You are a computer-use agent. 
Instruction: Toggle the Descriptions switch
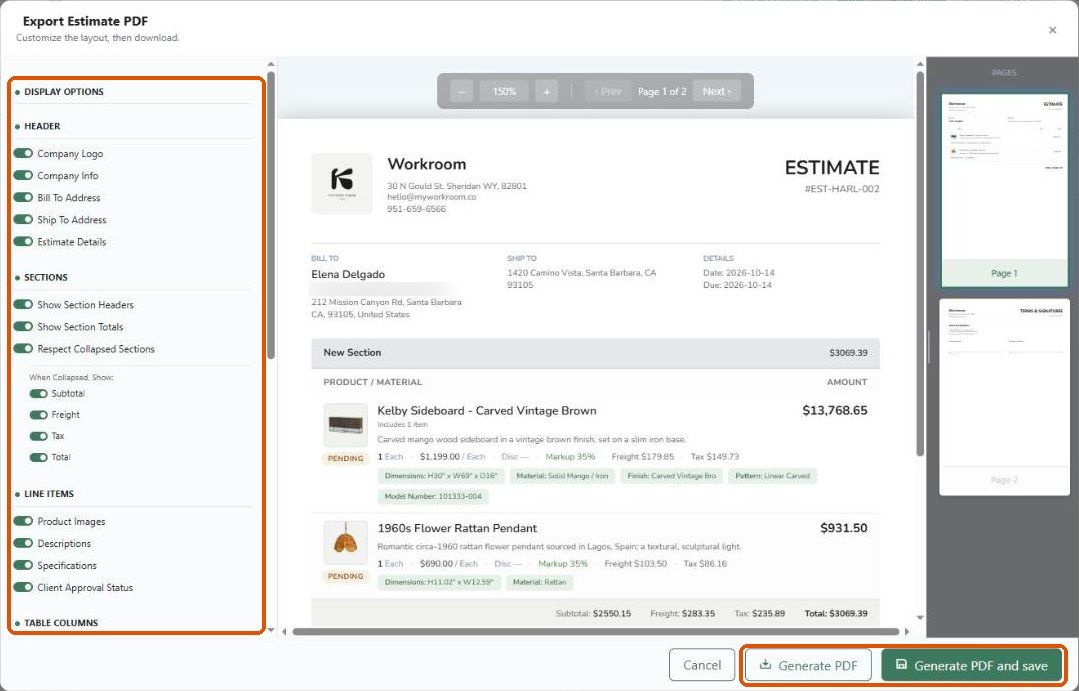pyautogui.click(x=23, y=543)
